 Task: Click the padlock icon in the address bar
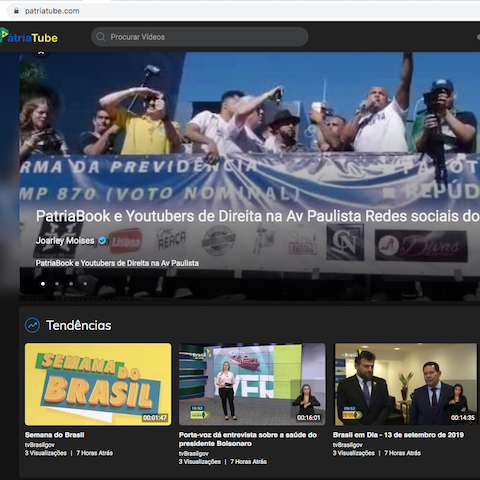pyautogui.click(x=16, y=11)
